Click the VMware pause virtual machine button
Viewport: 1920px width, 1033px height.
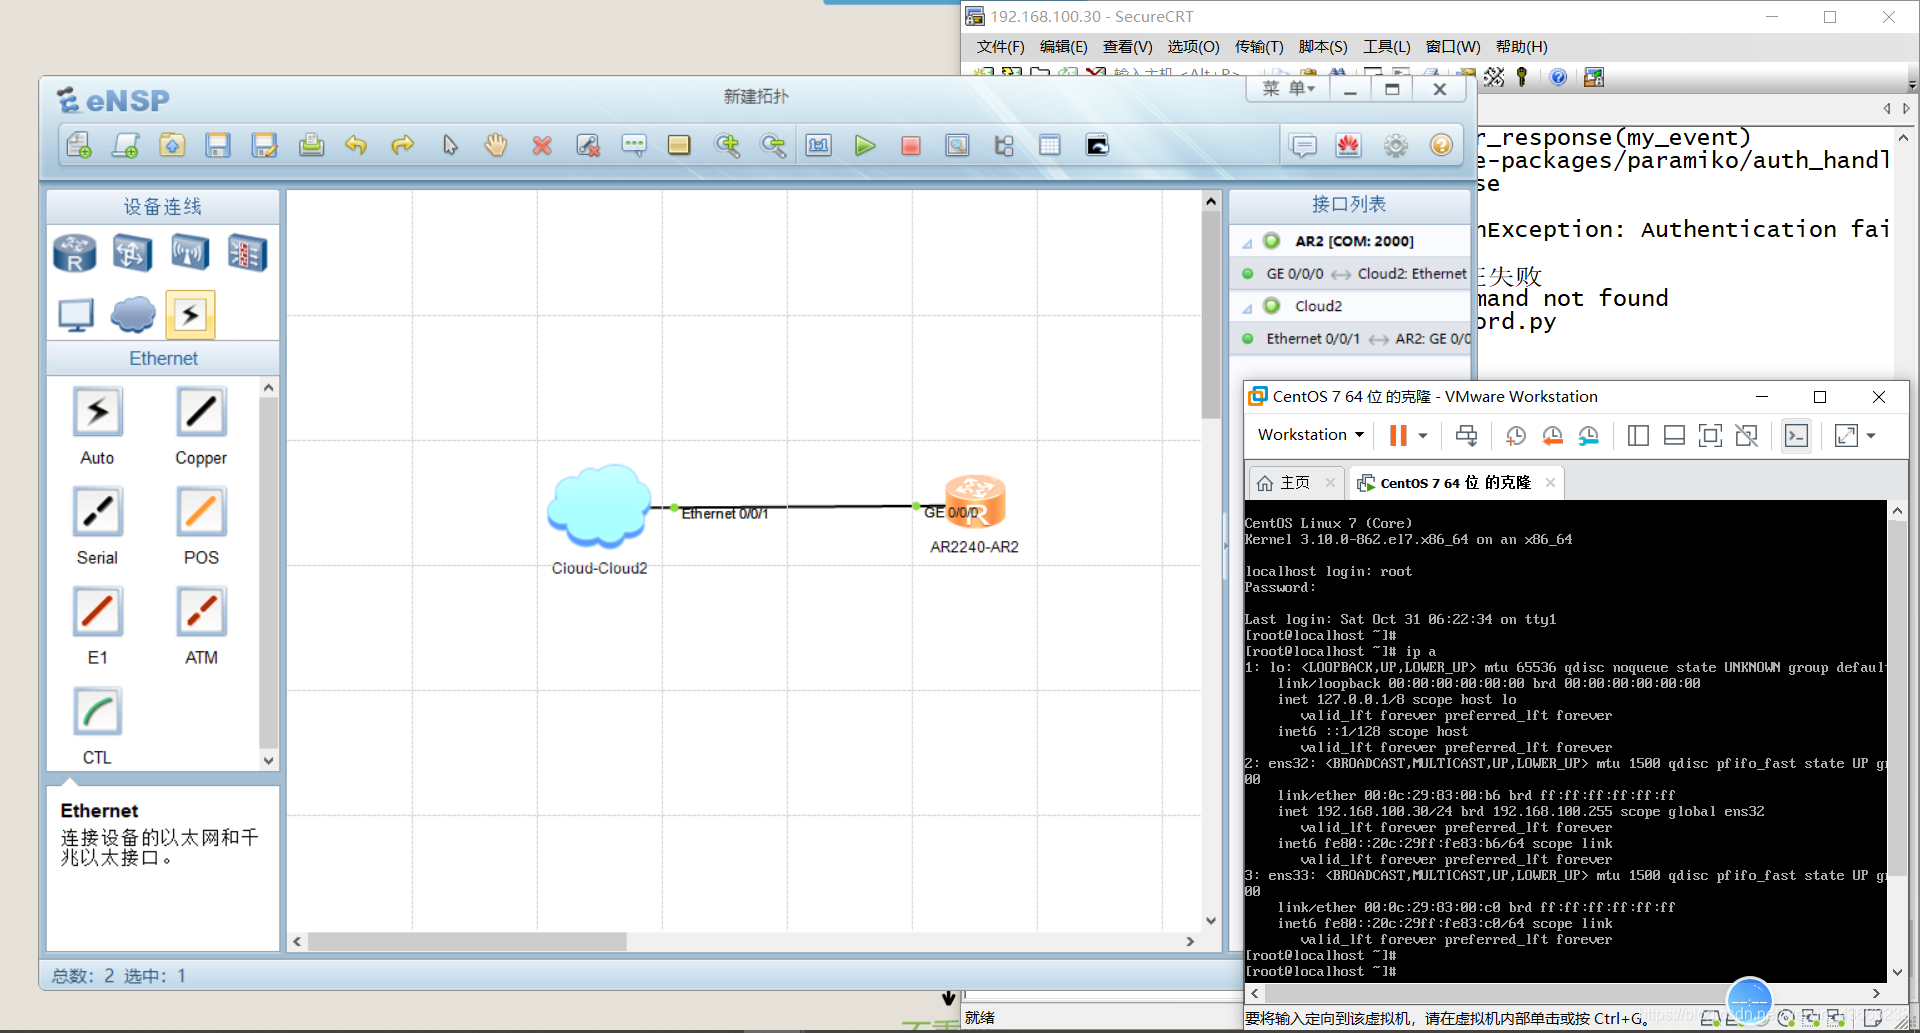[1398, 435]
